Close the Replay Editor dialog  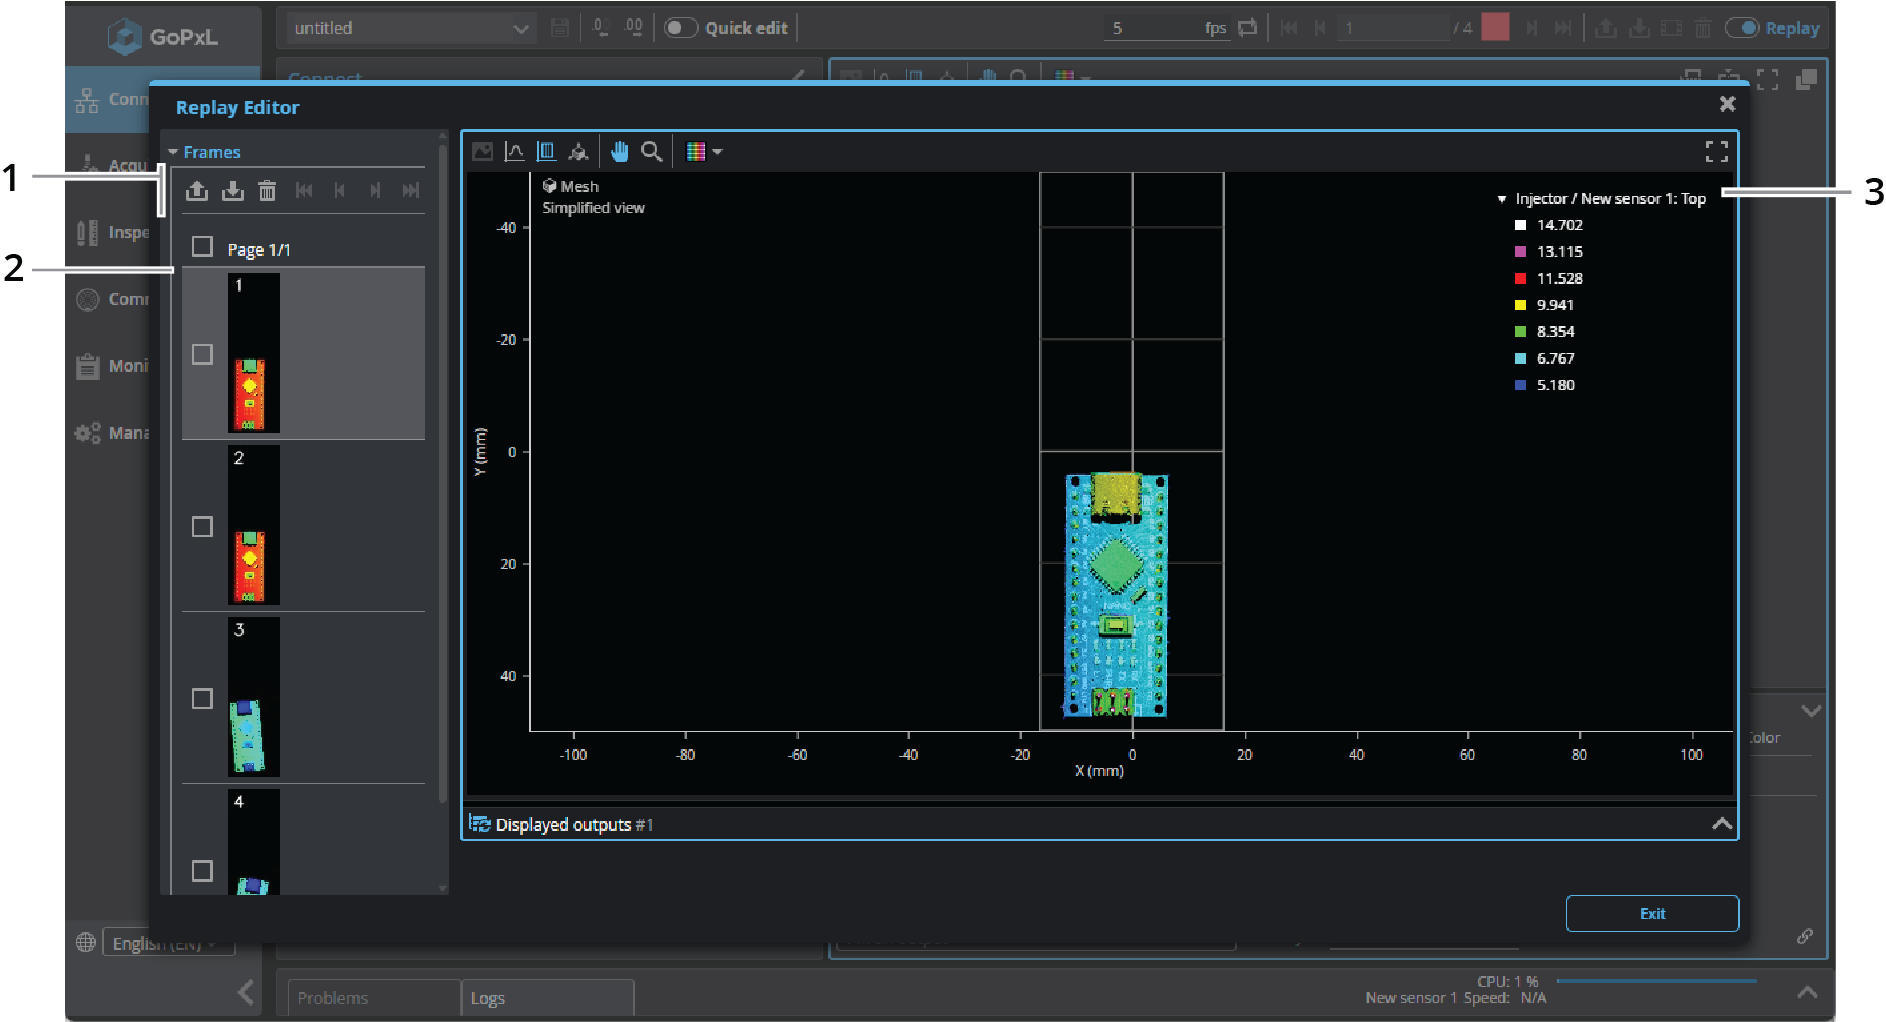1727,104
